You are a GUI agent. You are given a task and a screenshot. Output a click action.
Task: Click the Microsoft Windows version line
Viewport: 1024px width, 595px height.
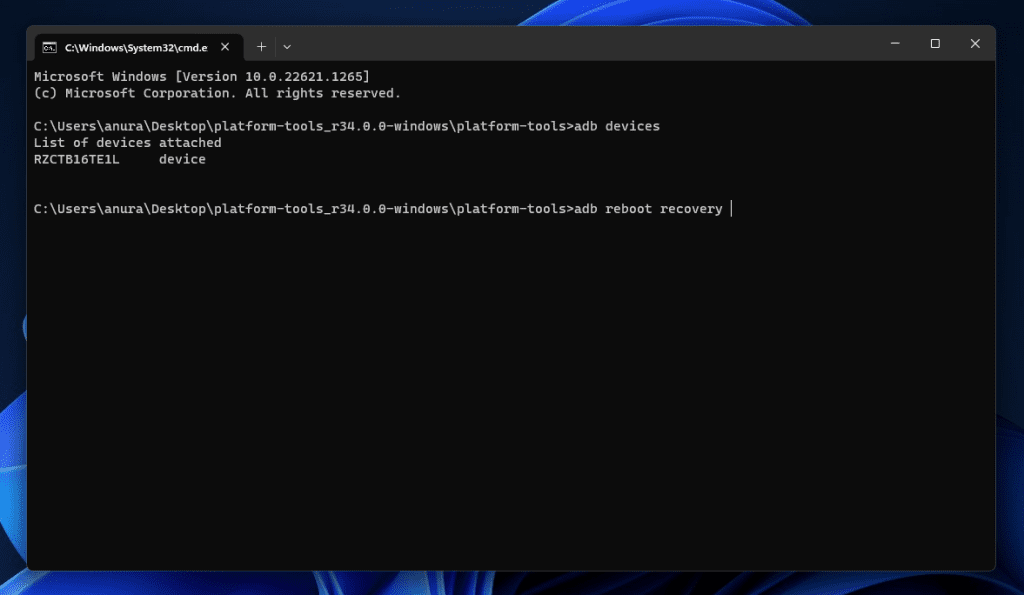pyautogui.click(x=202, y=77)
